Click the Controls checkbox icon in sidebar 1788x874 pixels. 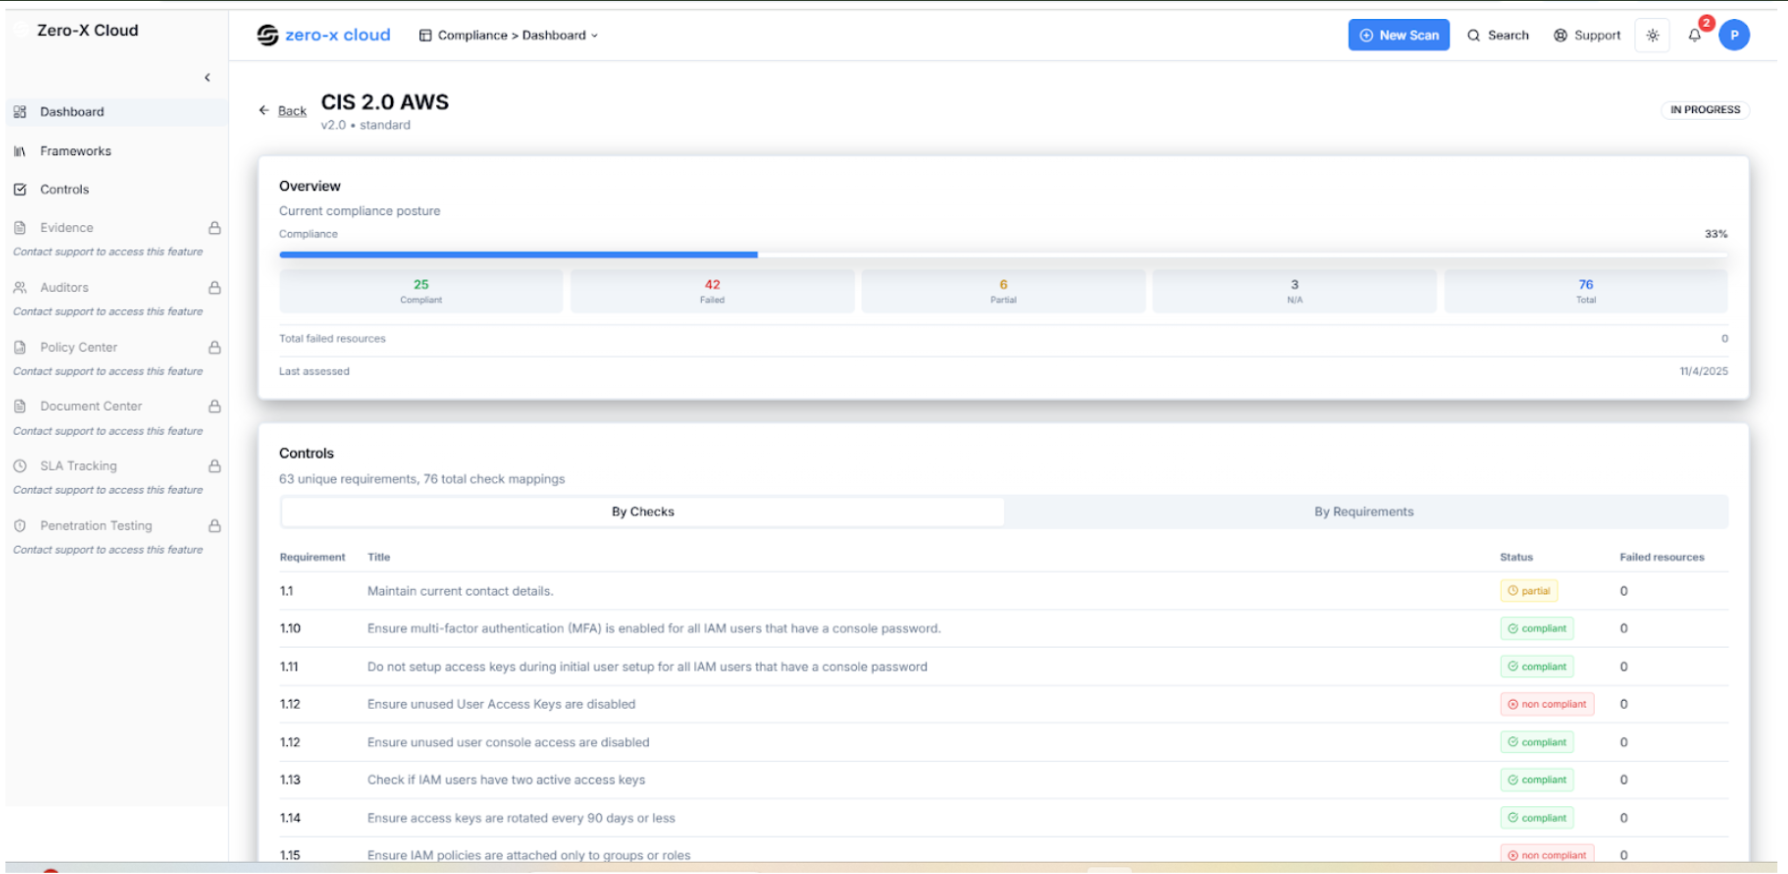(x=20, y=189)
